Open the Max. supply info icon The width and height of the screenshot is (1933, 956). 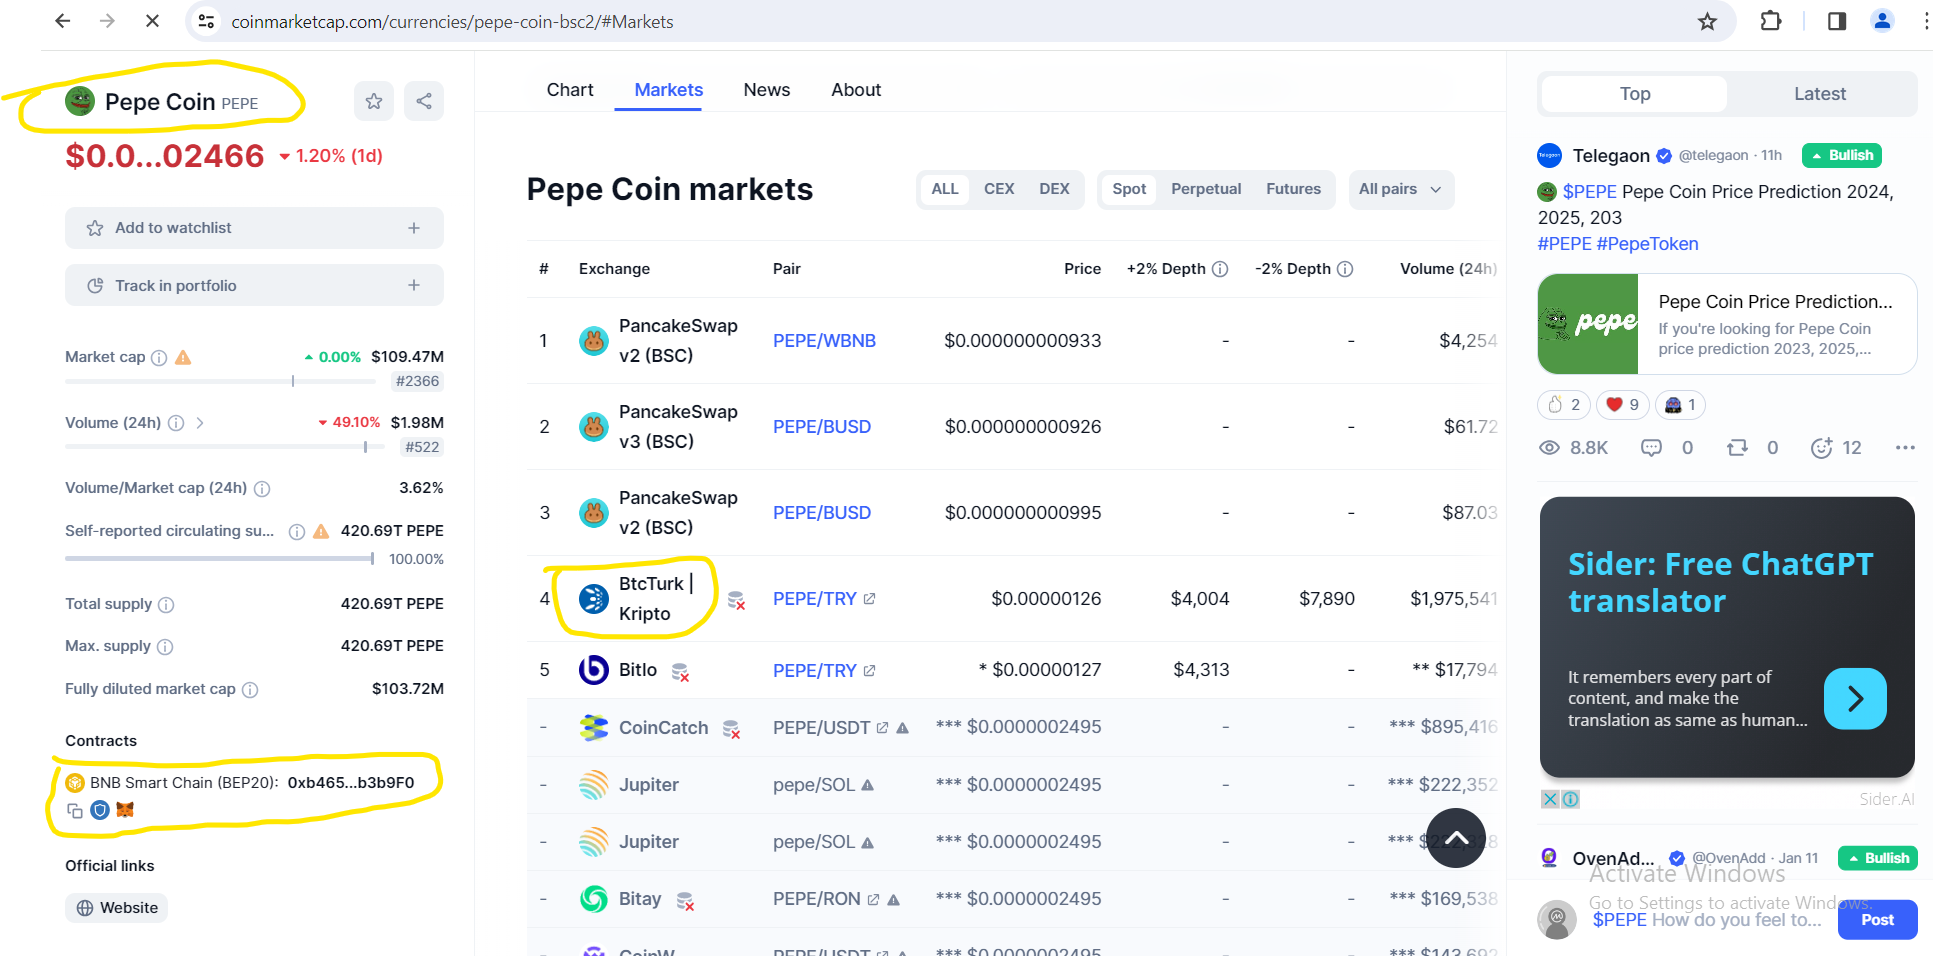pos(165,647)
